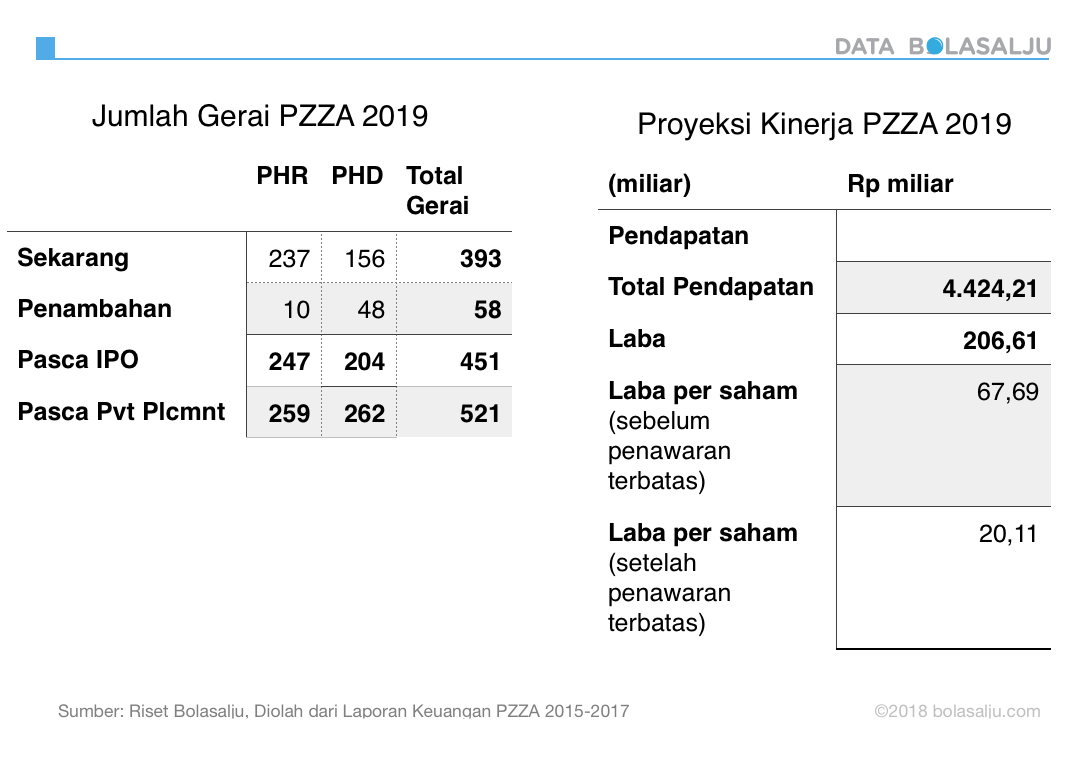Viewport: 1086px width, 772px height.
Task: Click the ©2018 bolasalju.com link
Action: (x=957, y=712)
